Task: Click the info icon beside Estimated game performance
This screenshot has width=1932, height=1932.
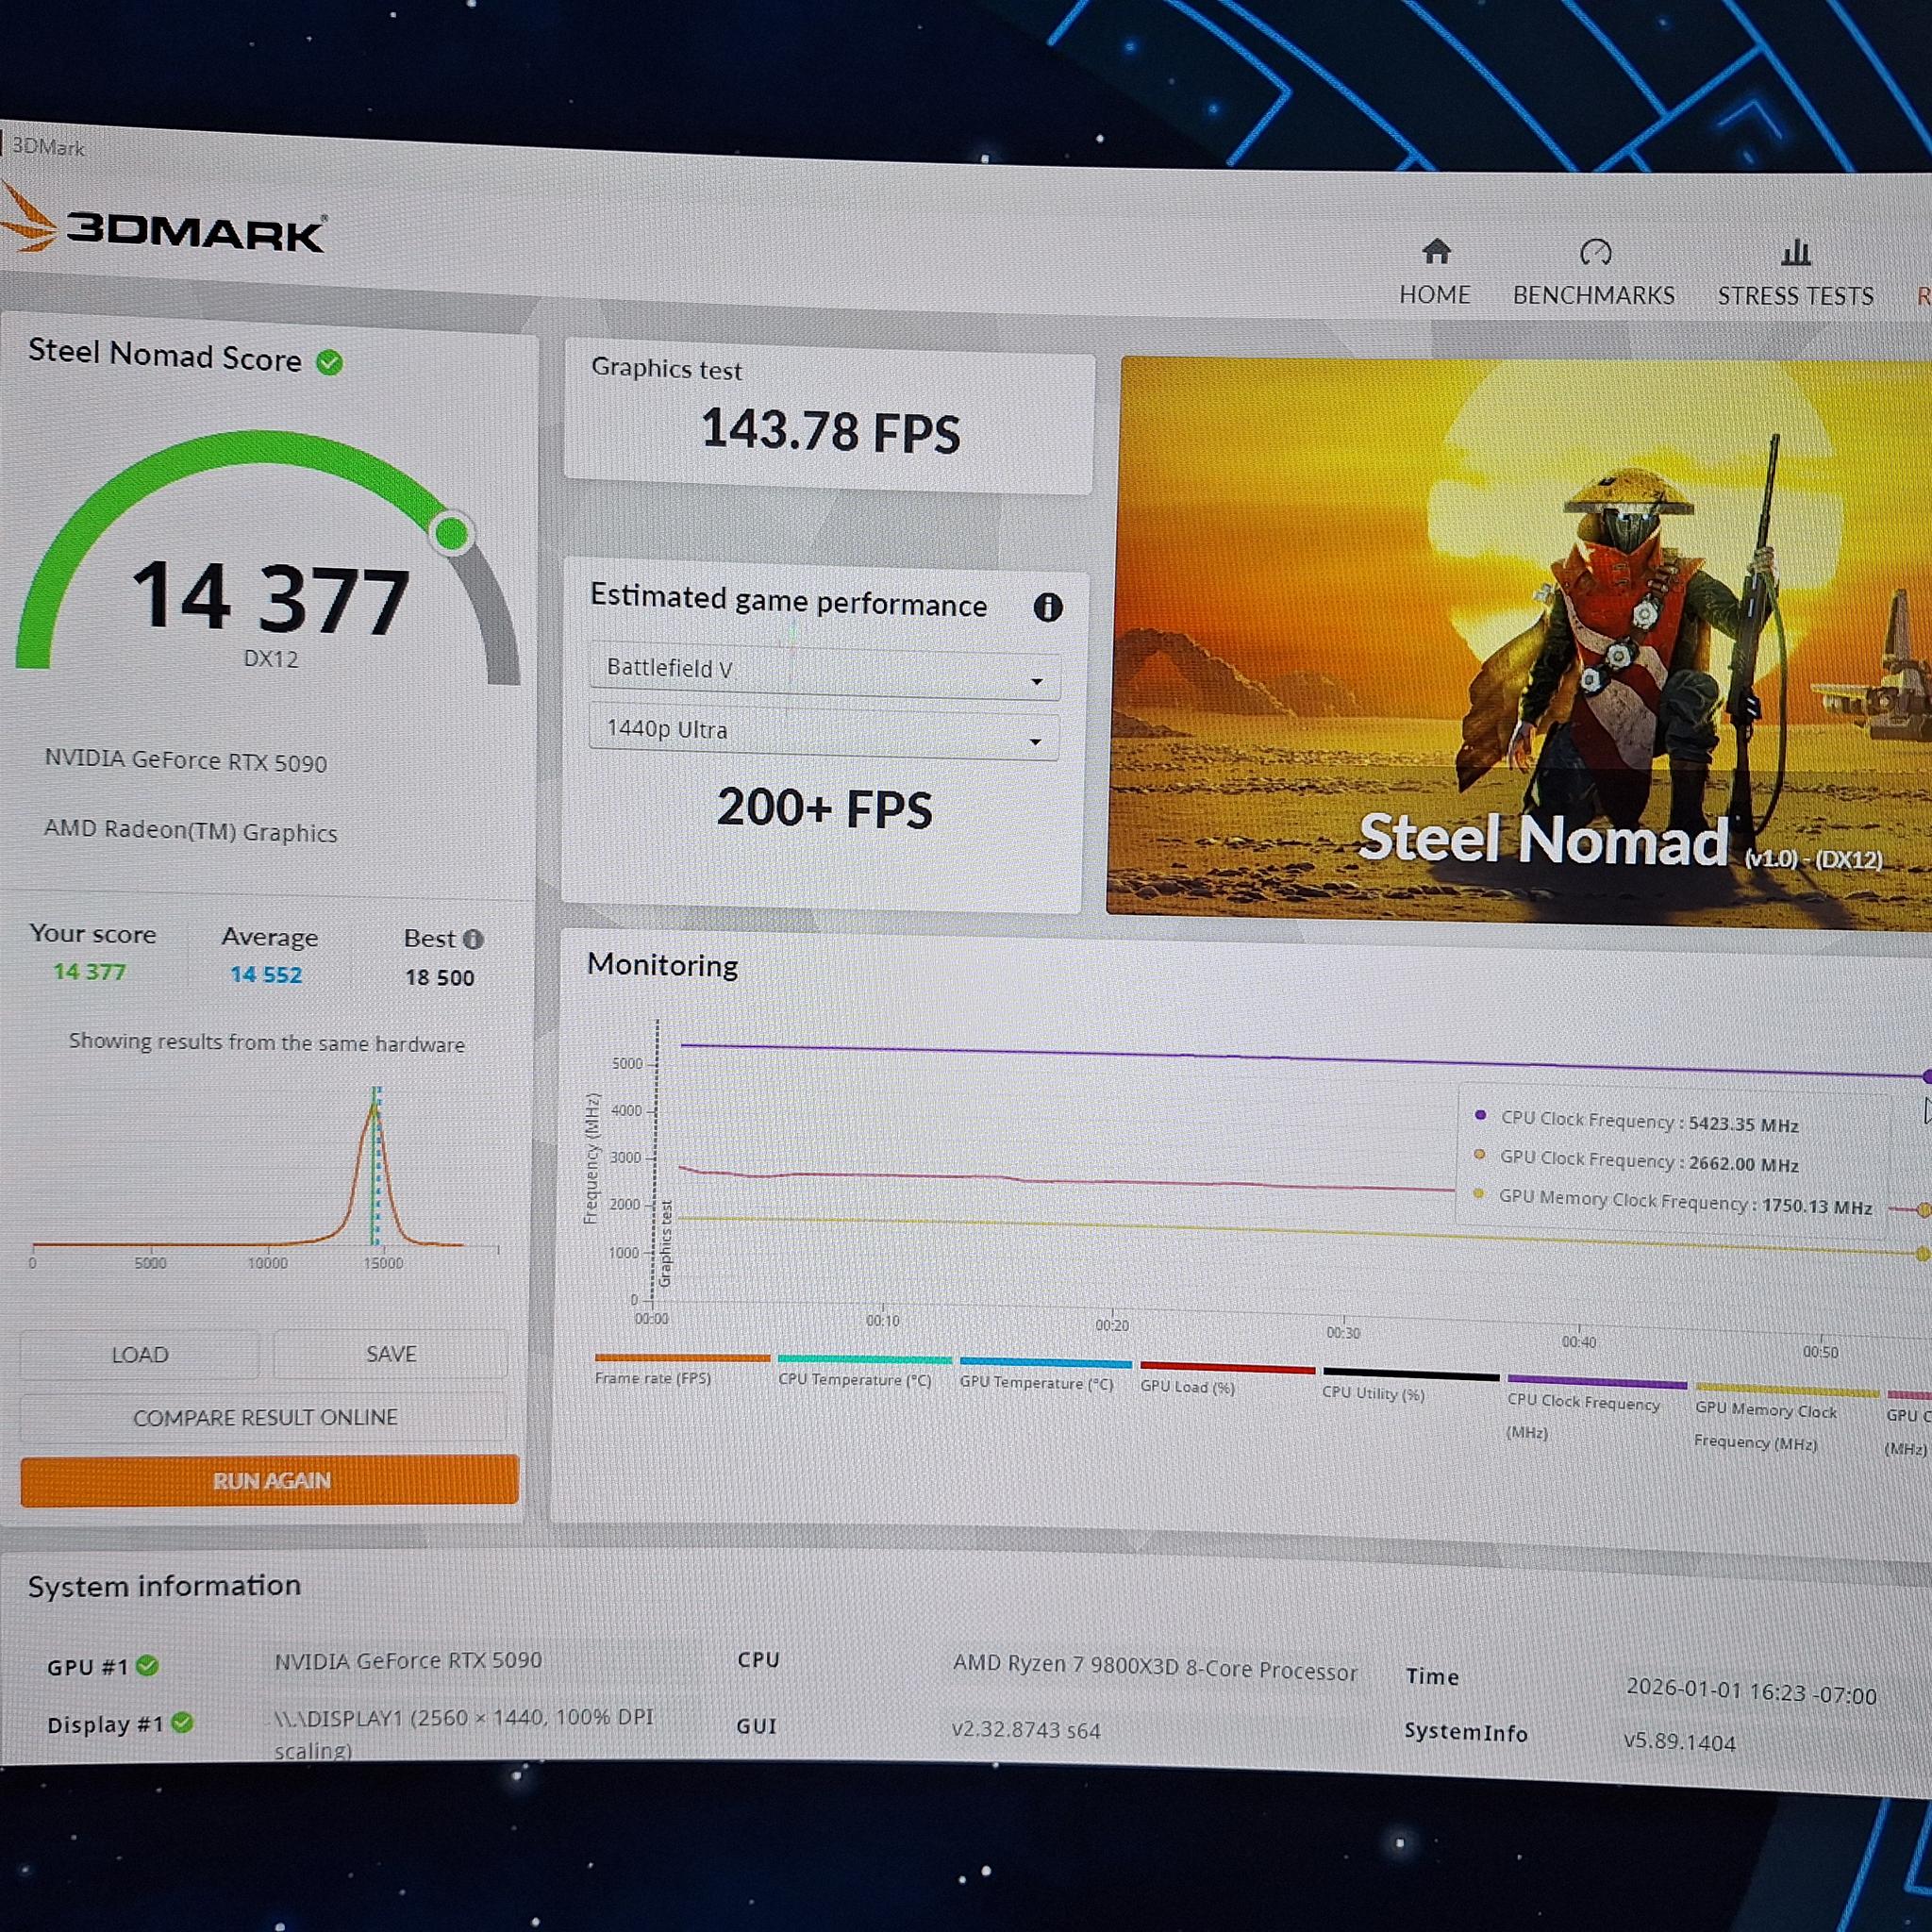Action: (1047, 606)
